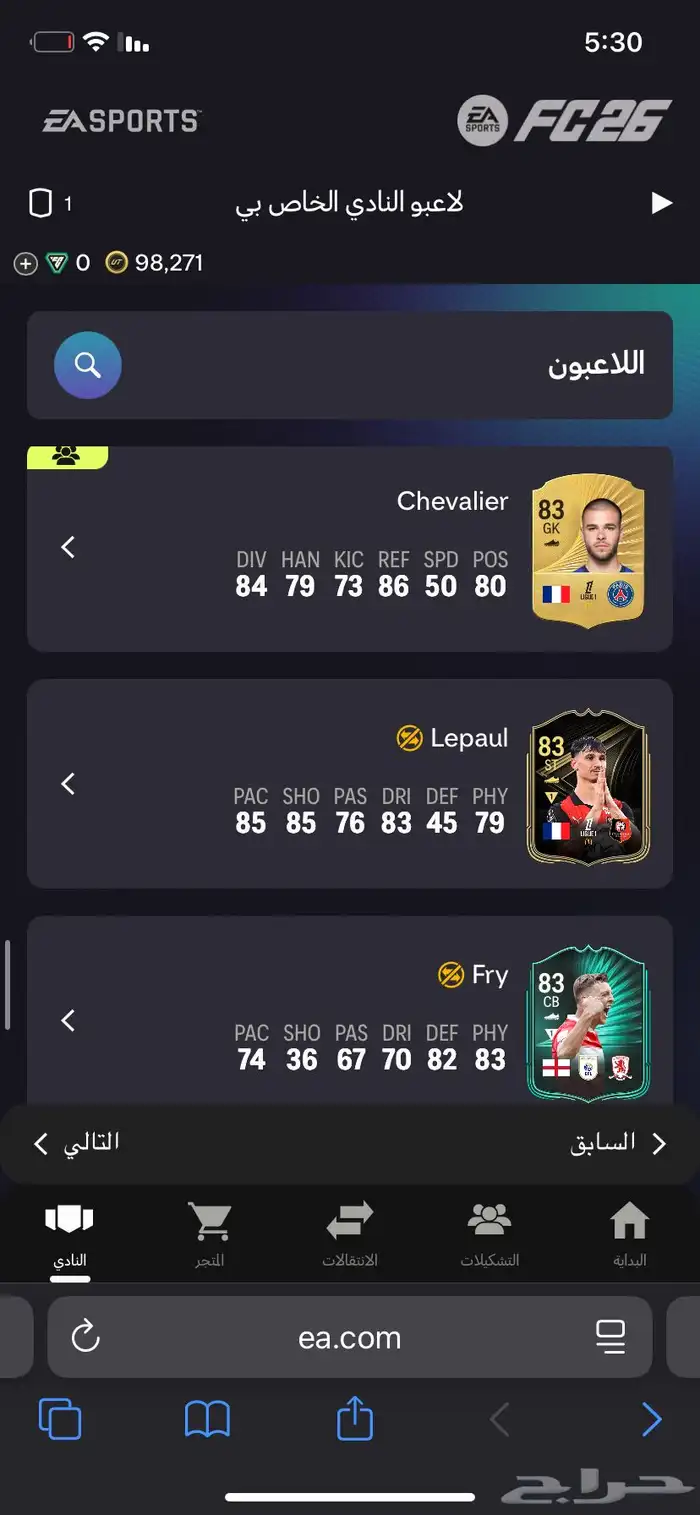The height and width of the screenshot is (1515, 700).
Task: Open Safari share sheet icon
Action: [355, 1418]
